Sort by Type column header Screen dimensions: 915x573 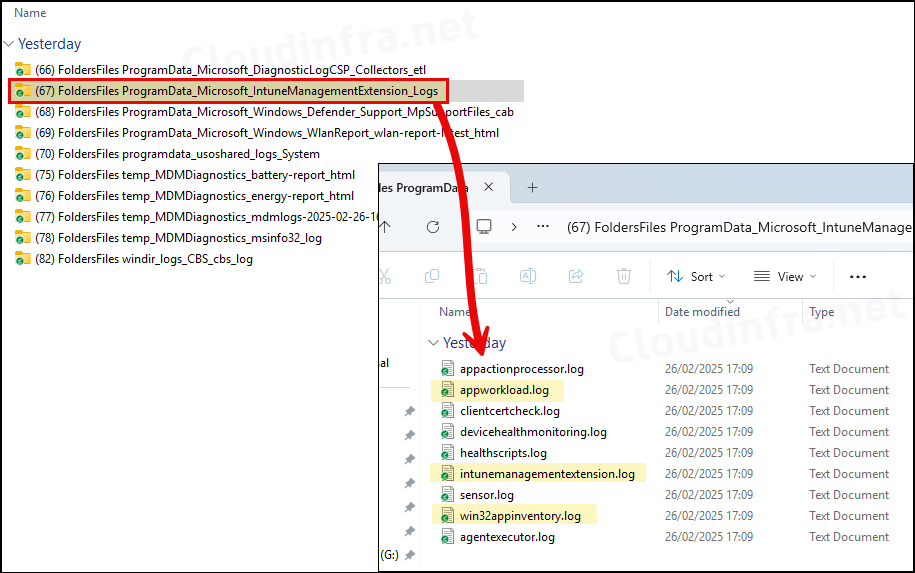pyautogui.click(x=821, y=312)
